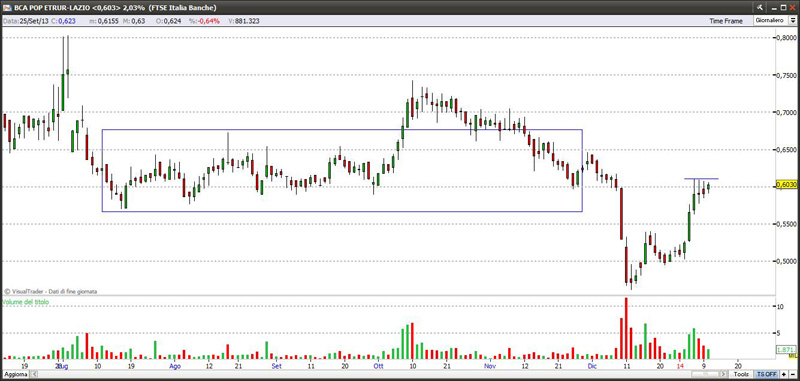Click the 'V: 881.323' volume value
Viewport: 800px width, 381px height.
pos(244,21)
